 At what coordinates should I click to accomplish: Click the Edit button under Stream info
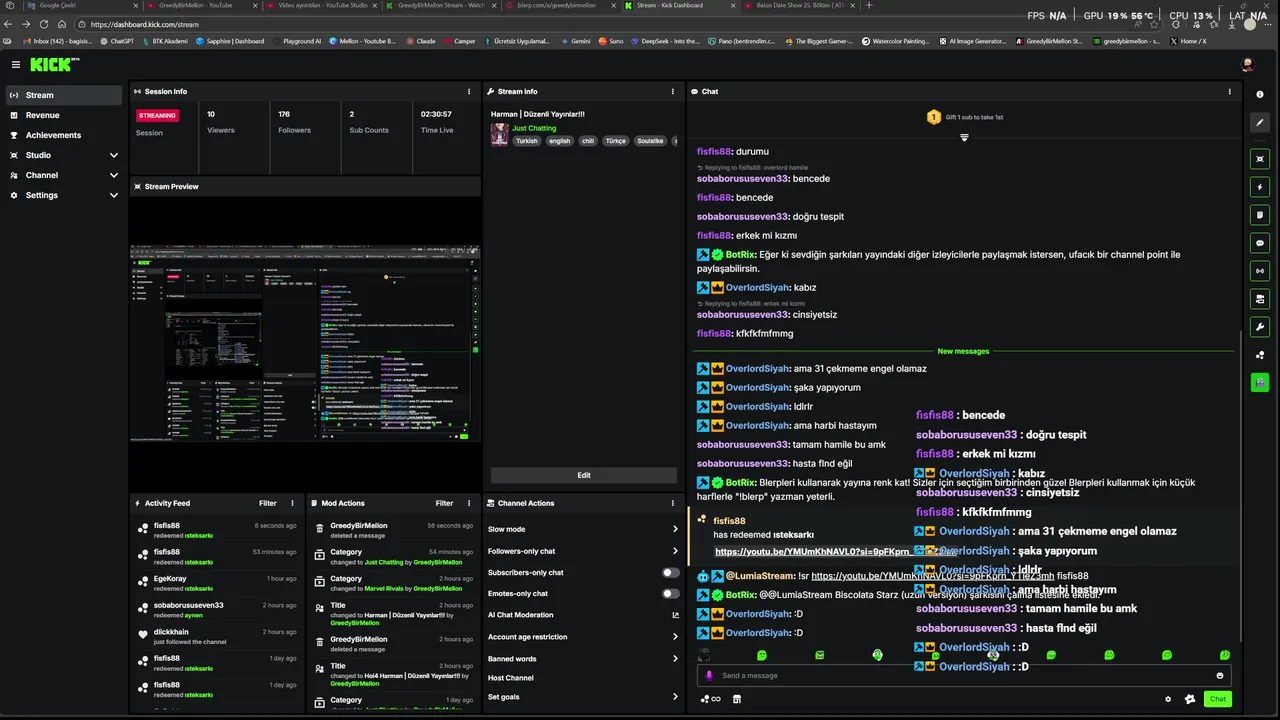click(x=584, y=475)
